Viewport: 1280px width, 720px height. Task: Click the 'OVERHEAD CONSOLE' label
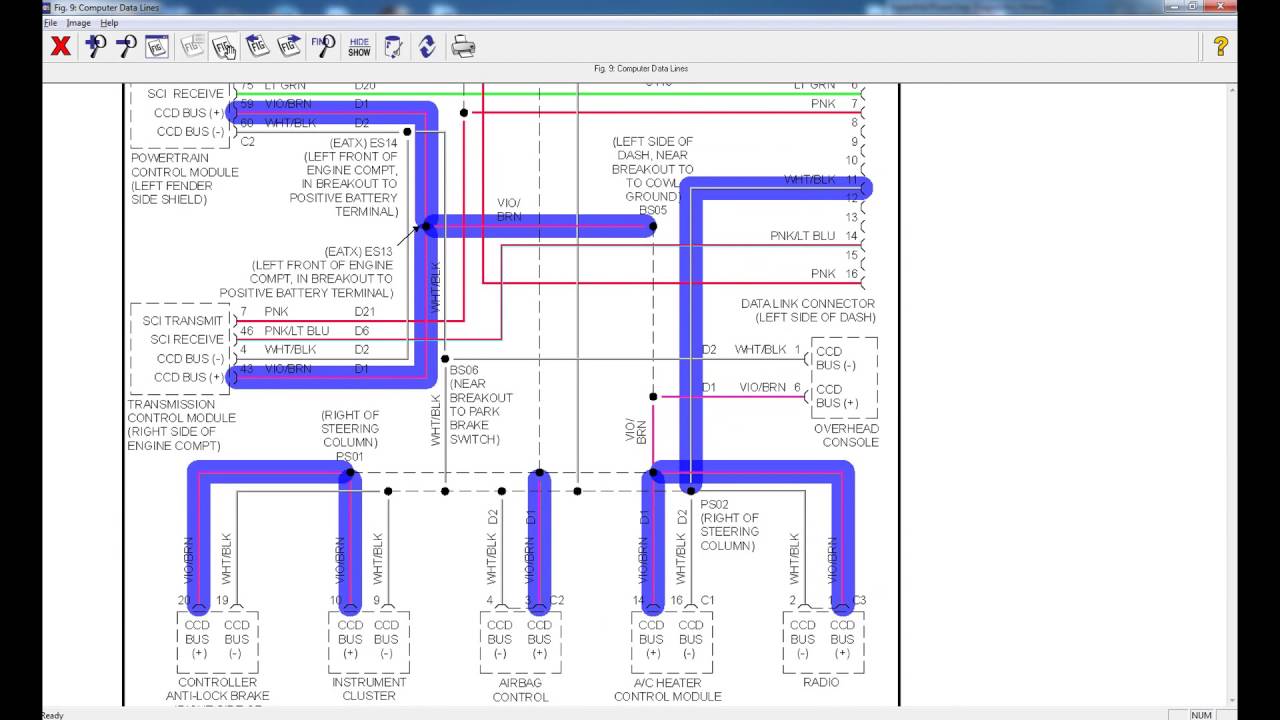coord(846,435)
